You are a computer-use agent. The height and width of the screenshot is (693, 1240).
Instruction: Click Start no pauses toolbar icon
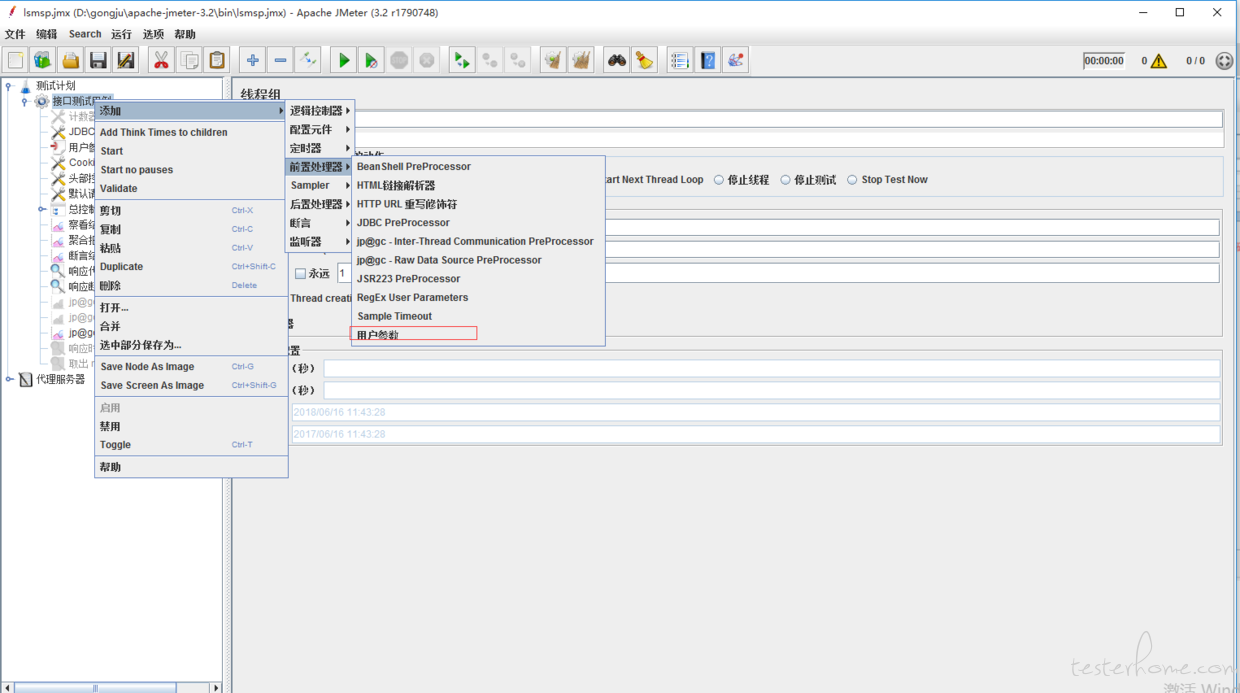pyautogui.click(x=371, y=60)
